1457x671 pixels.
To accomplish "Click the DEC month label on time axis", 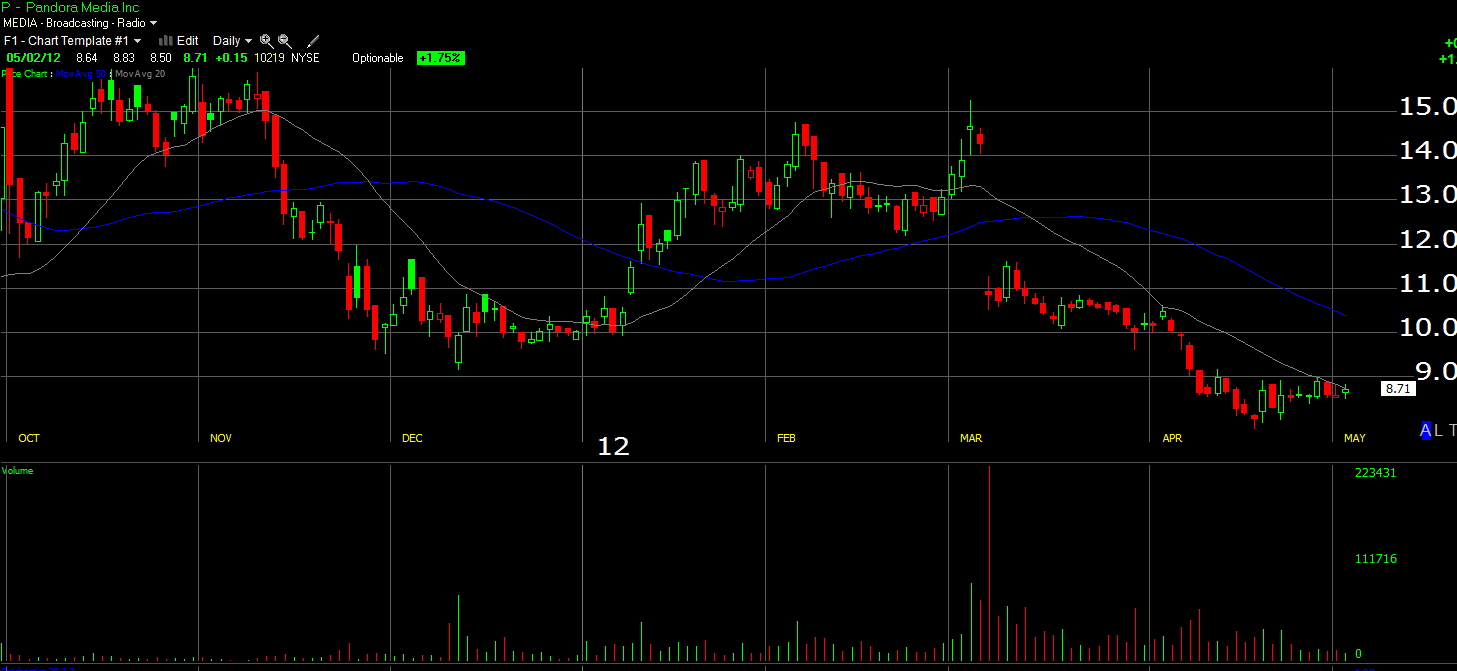I will (412, 438).
